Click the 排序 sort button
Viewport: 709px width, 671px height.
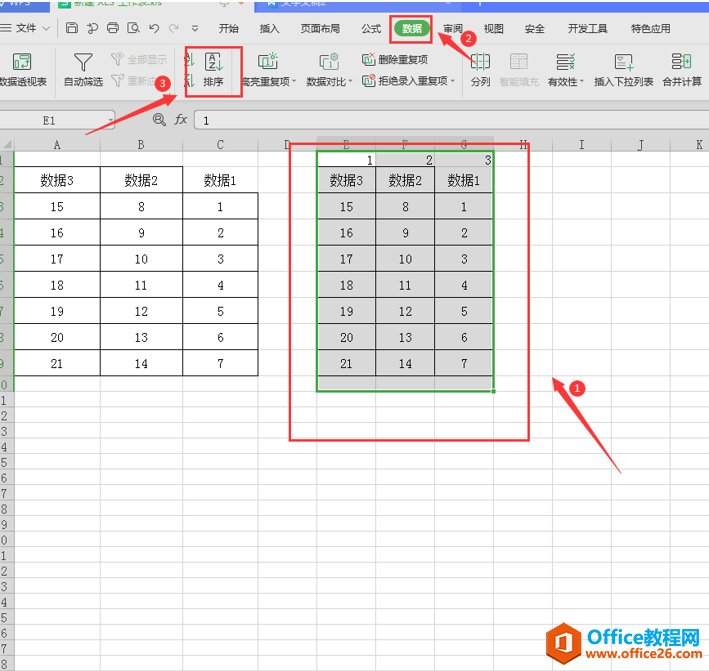213,69
